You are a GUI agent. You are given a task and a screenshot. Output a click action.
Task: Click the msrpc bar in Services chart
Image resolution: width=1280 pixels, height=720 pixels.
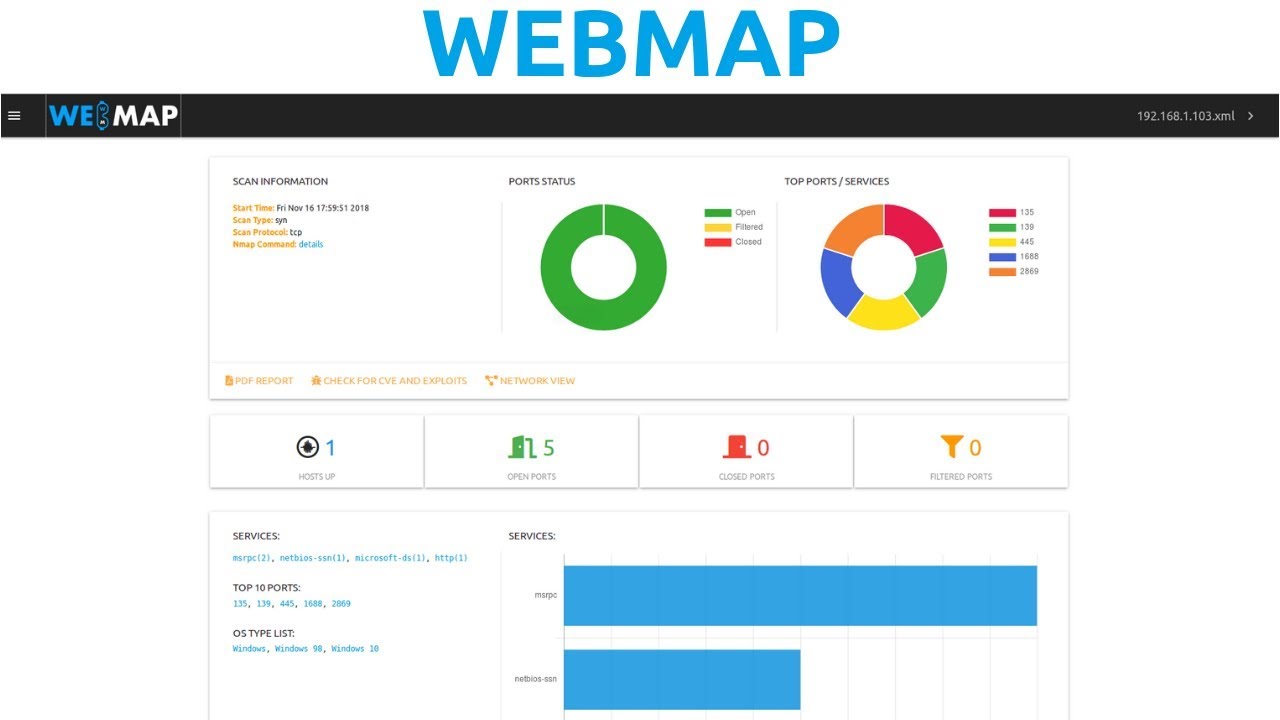(x=800, y=596)
